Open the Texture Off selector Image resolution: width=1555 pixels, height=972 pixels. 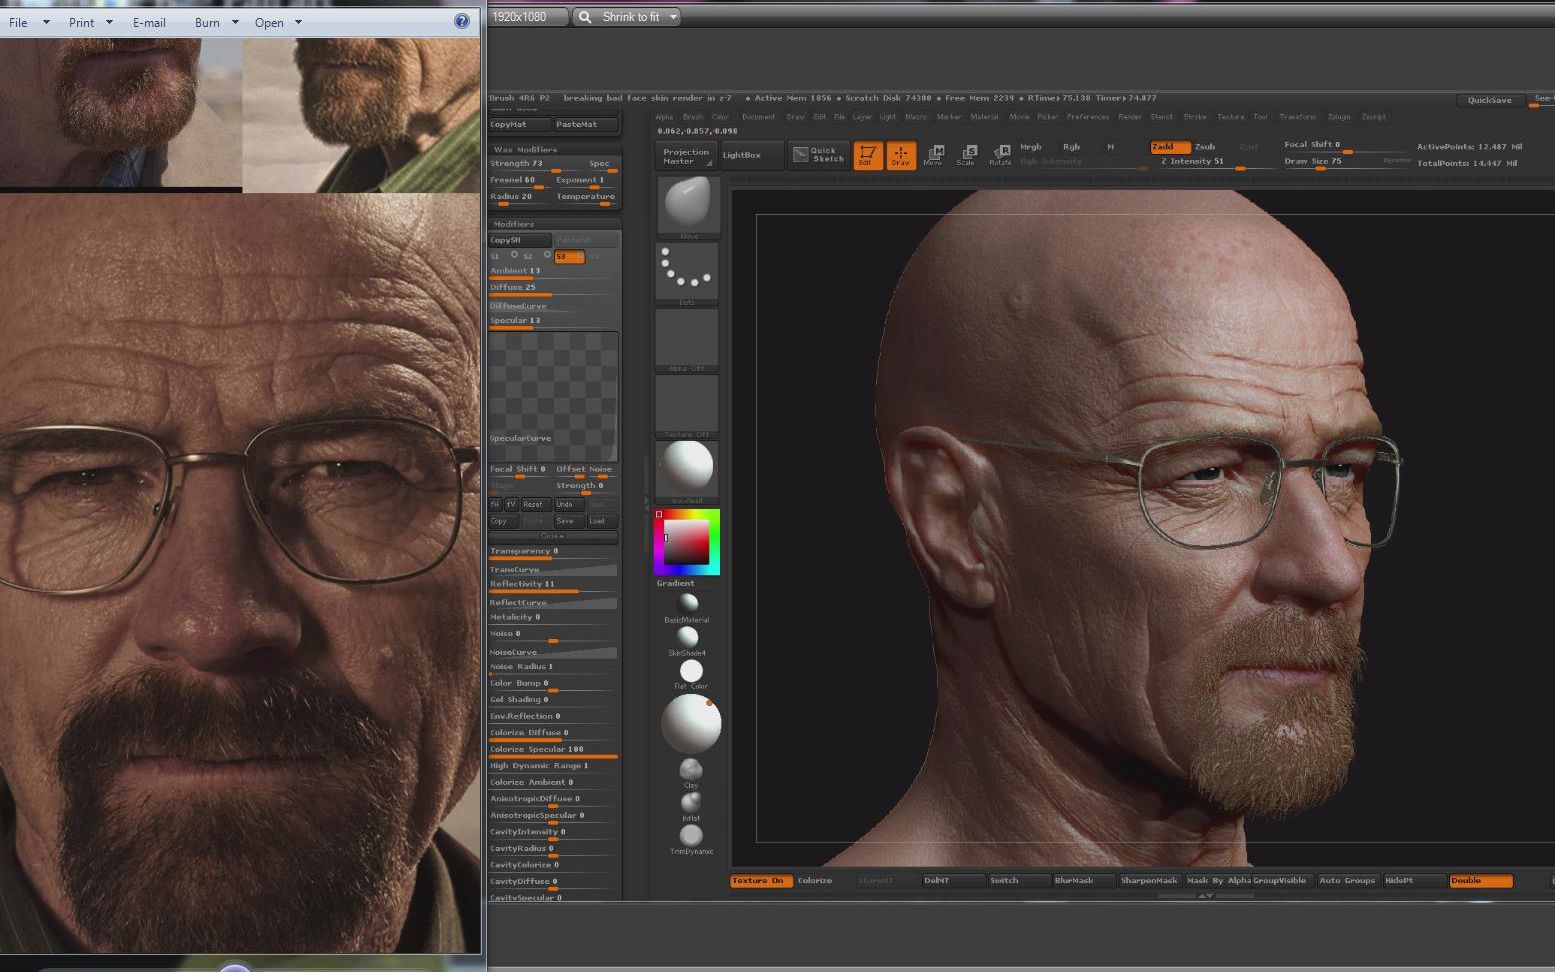(x=686, y=404)
